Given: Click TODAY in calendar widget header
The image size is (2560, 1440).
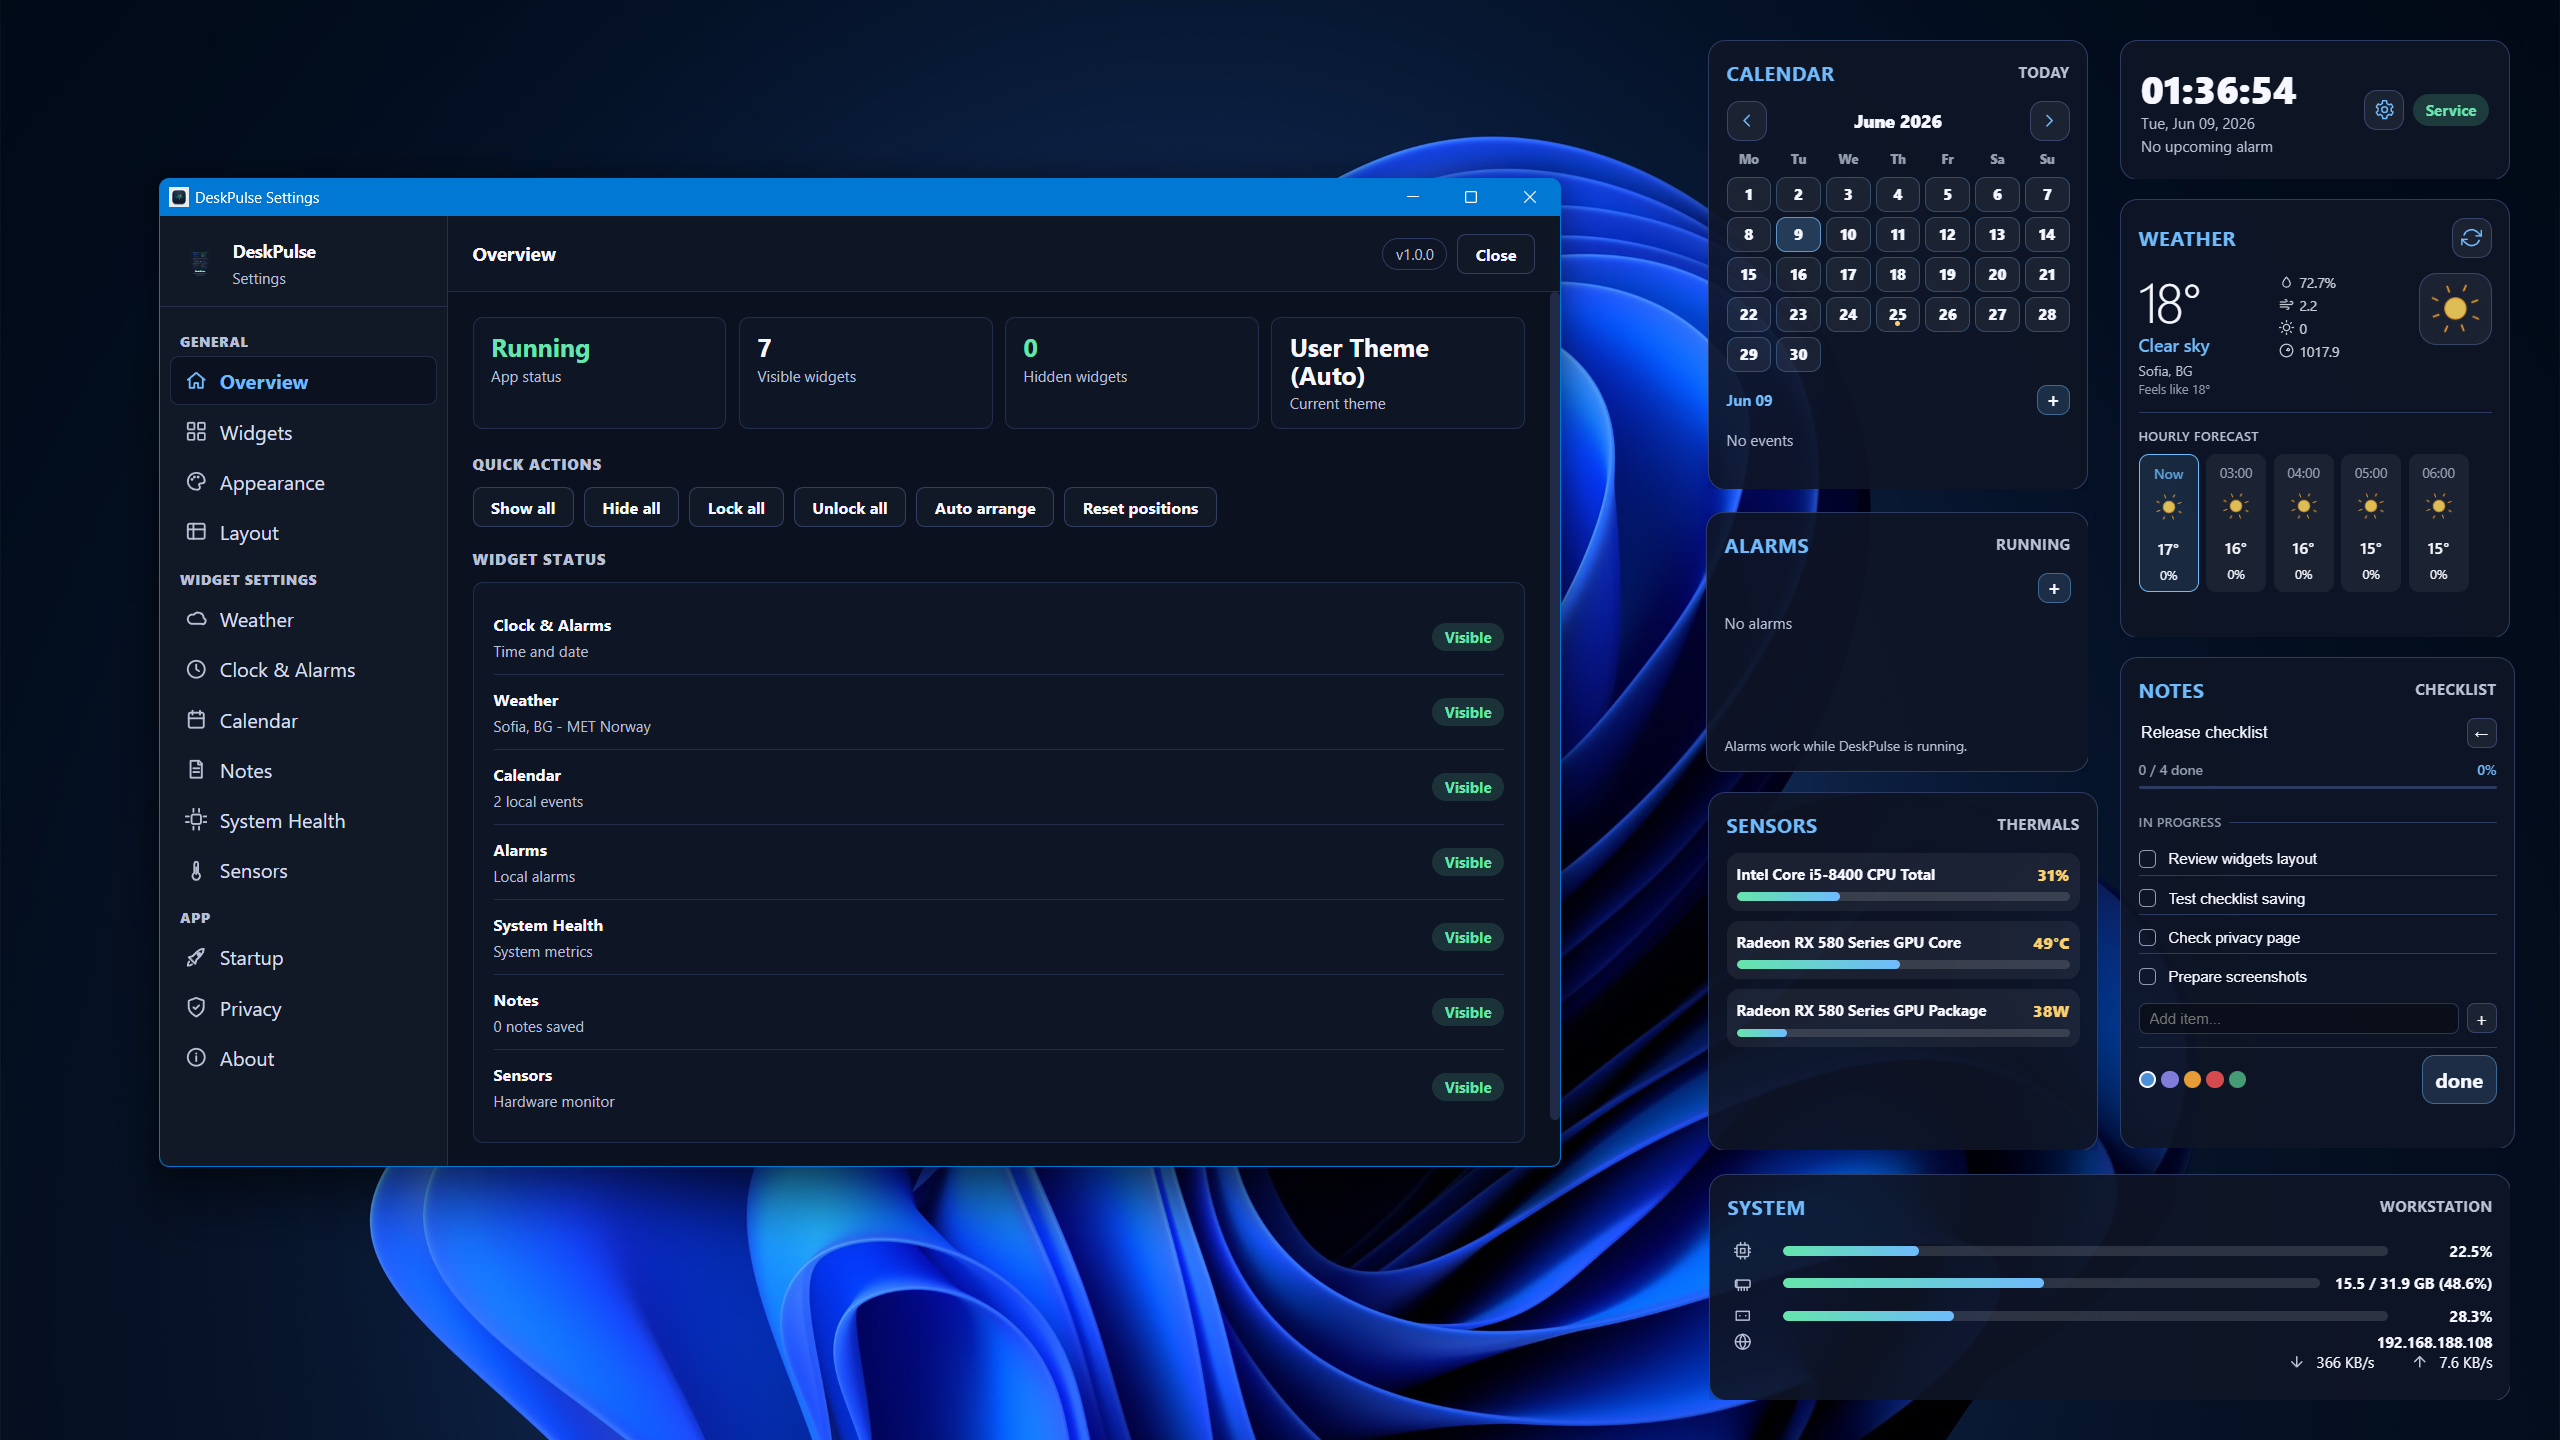Looking at the screenshot, I should coord(2043,72).
